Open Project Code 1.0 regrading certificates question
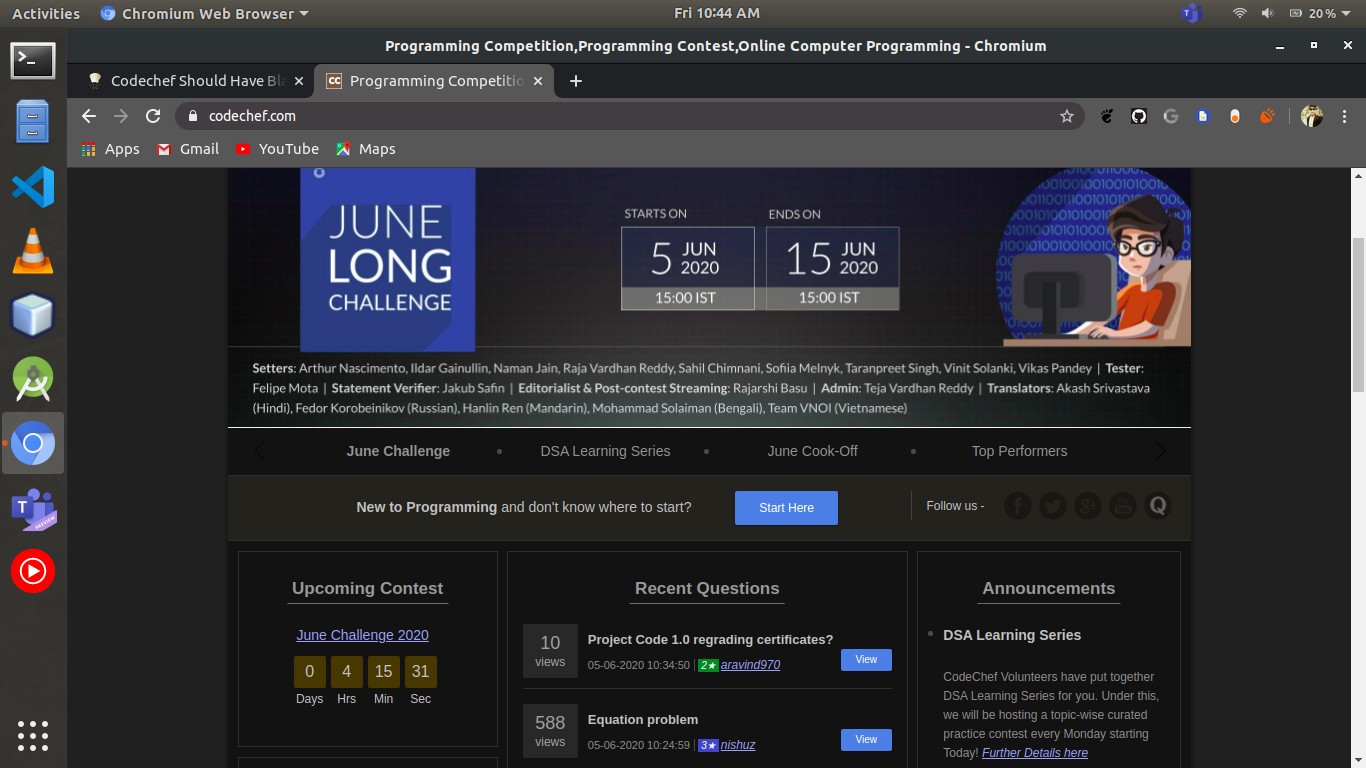This screenshot has width=1366, height=768. 710,640
